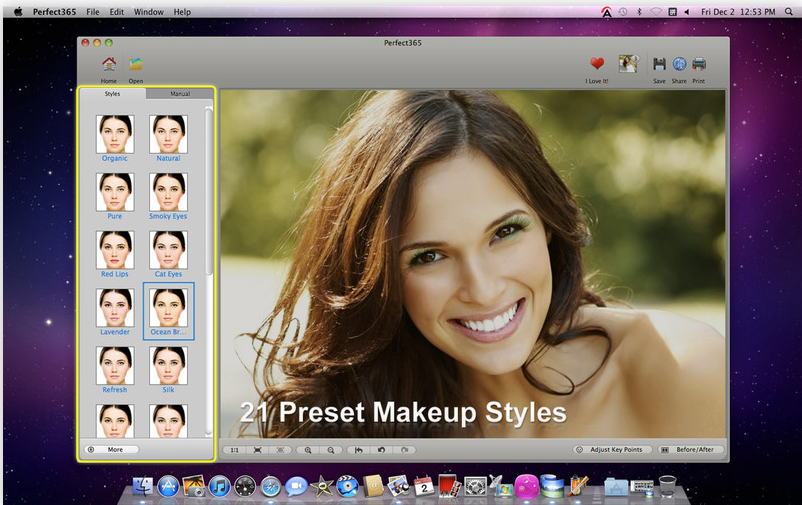The width and height of the screenshot is (802, 505).
Task: Click the fit-to-face zoom icon
Action: pos(280,450)
